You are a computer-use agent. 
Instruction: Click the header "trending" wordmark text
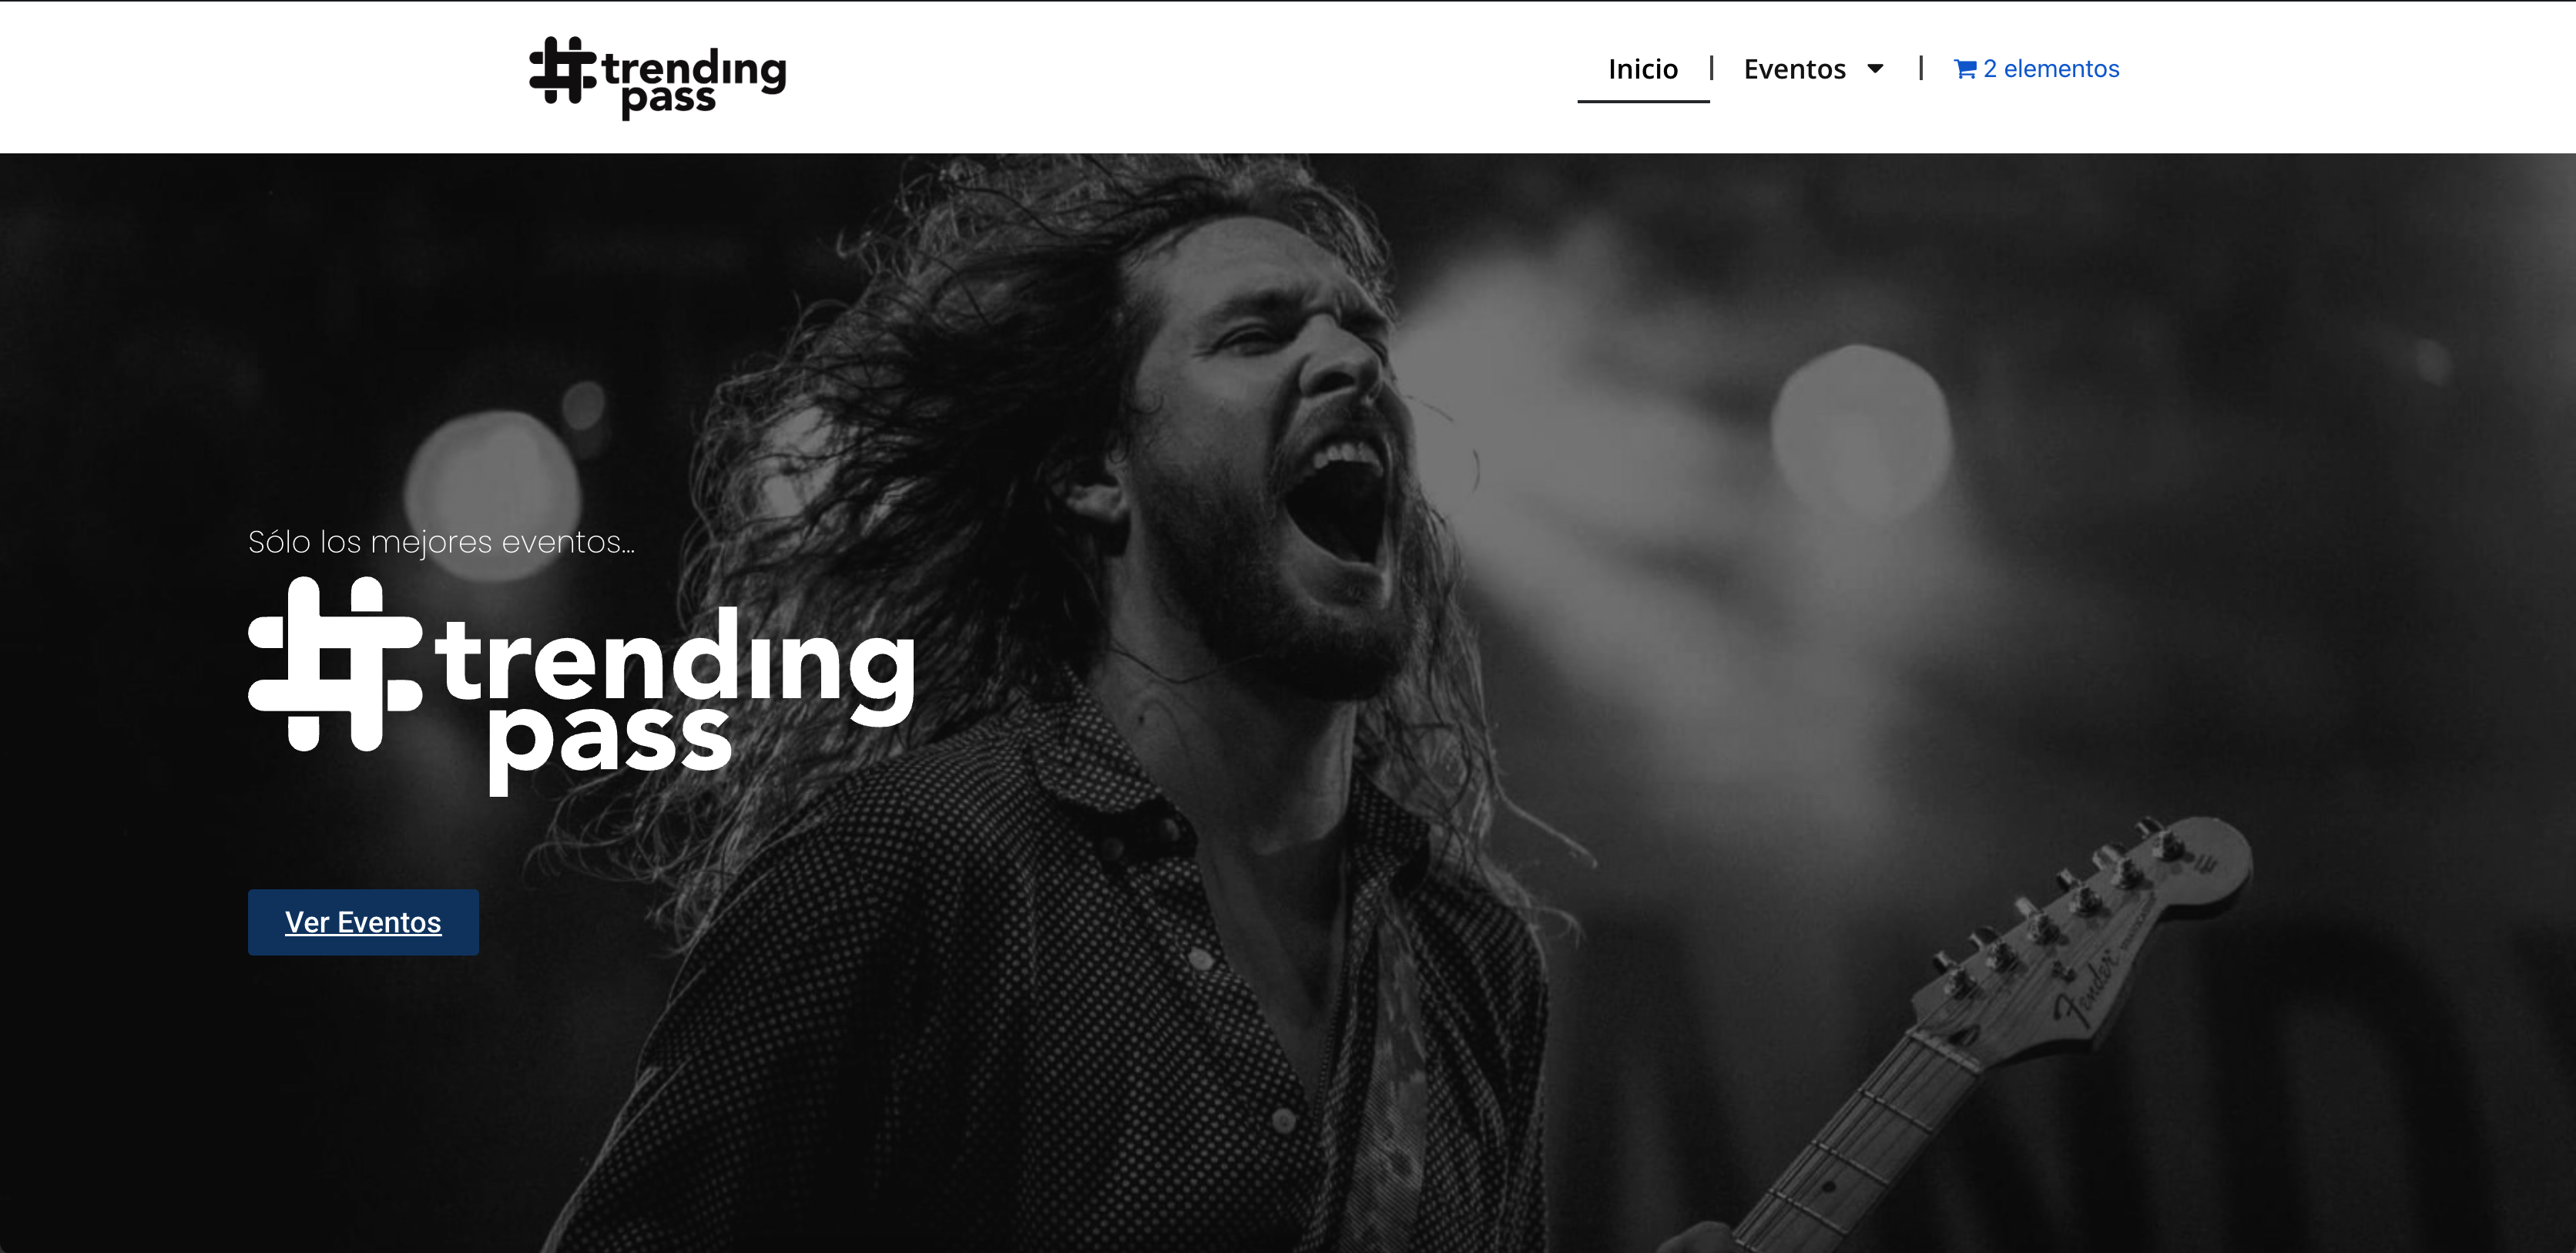tap(694, 68)
